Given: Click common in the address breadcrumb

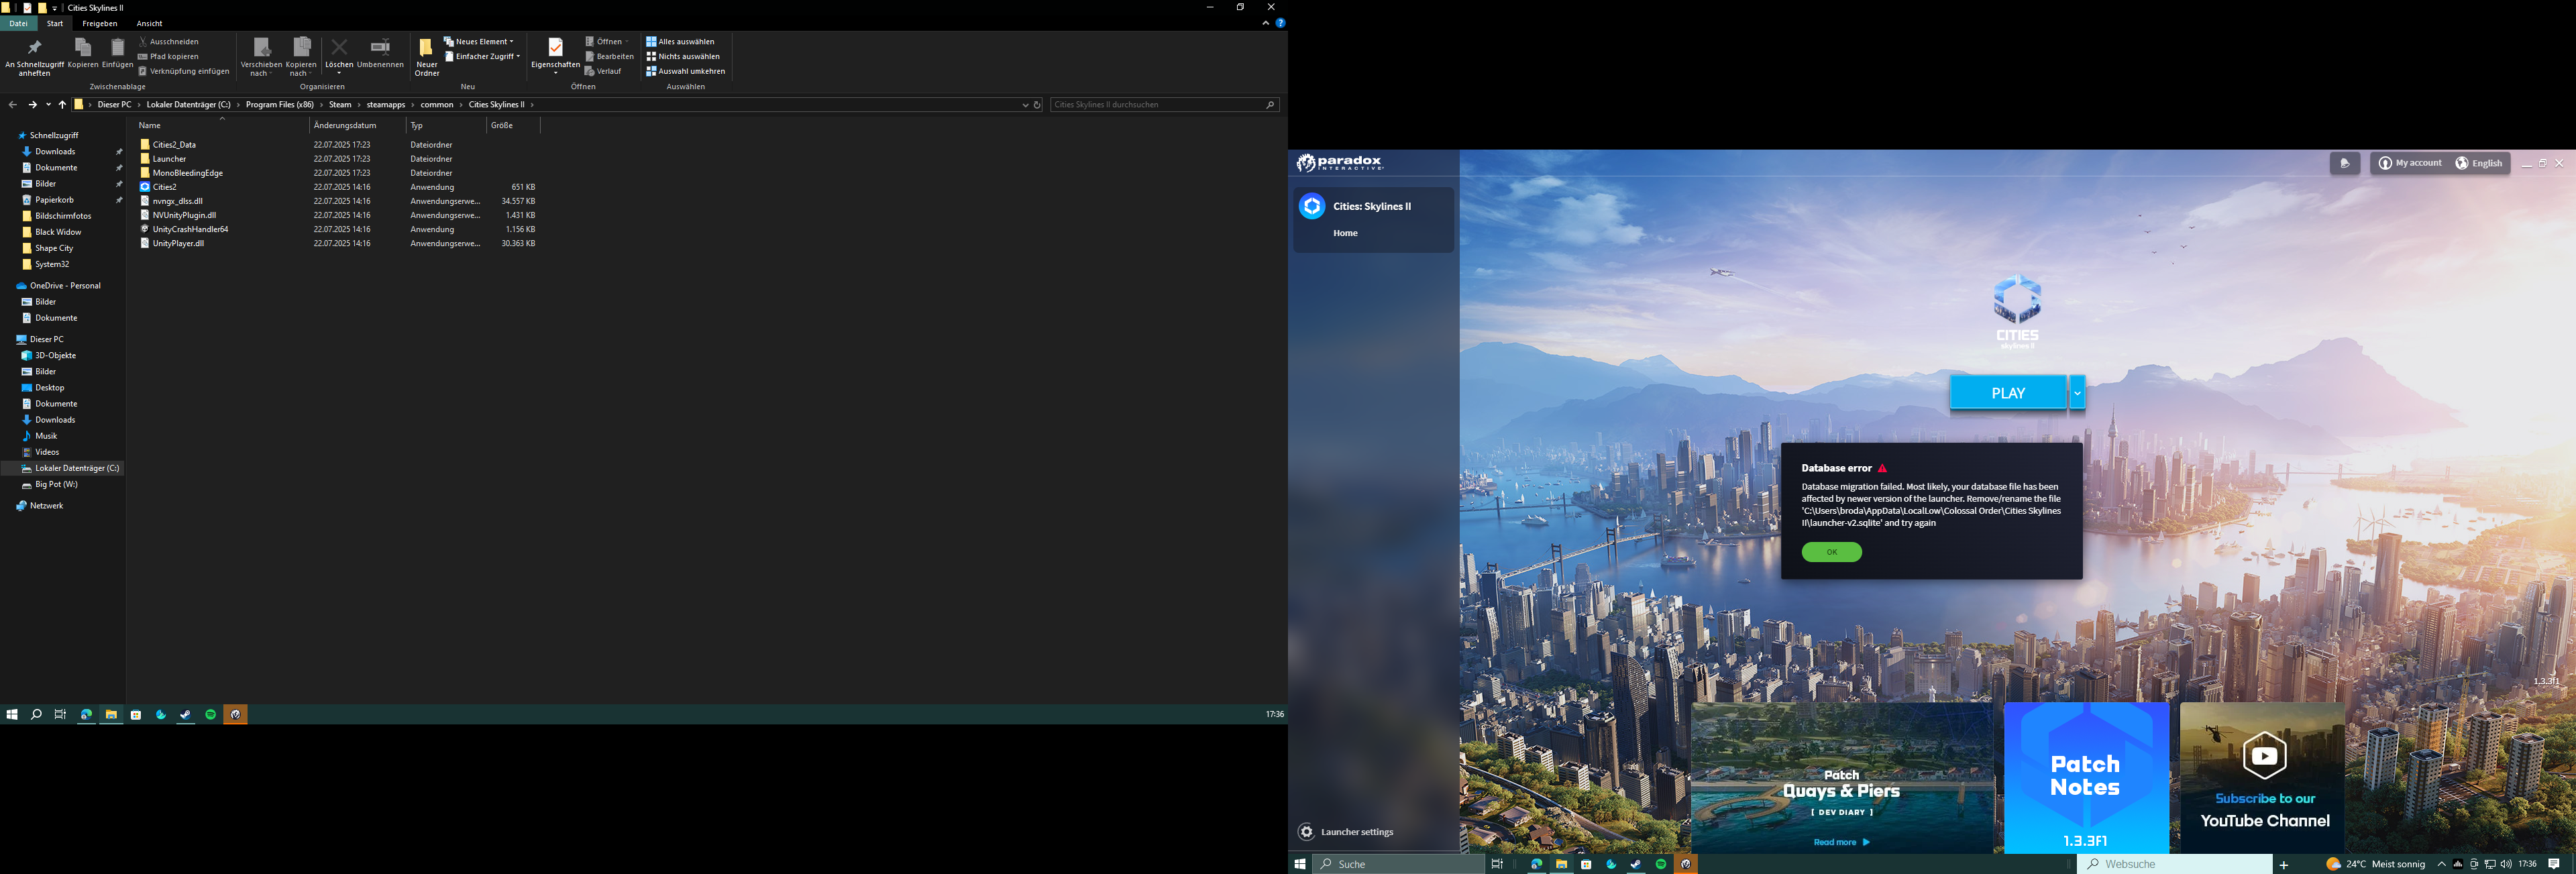Looking at the screenshot, I should [x=437, y=104].
